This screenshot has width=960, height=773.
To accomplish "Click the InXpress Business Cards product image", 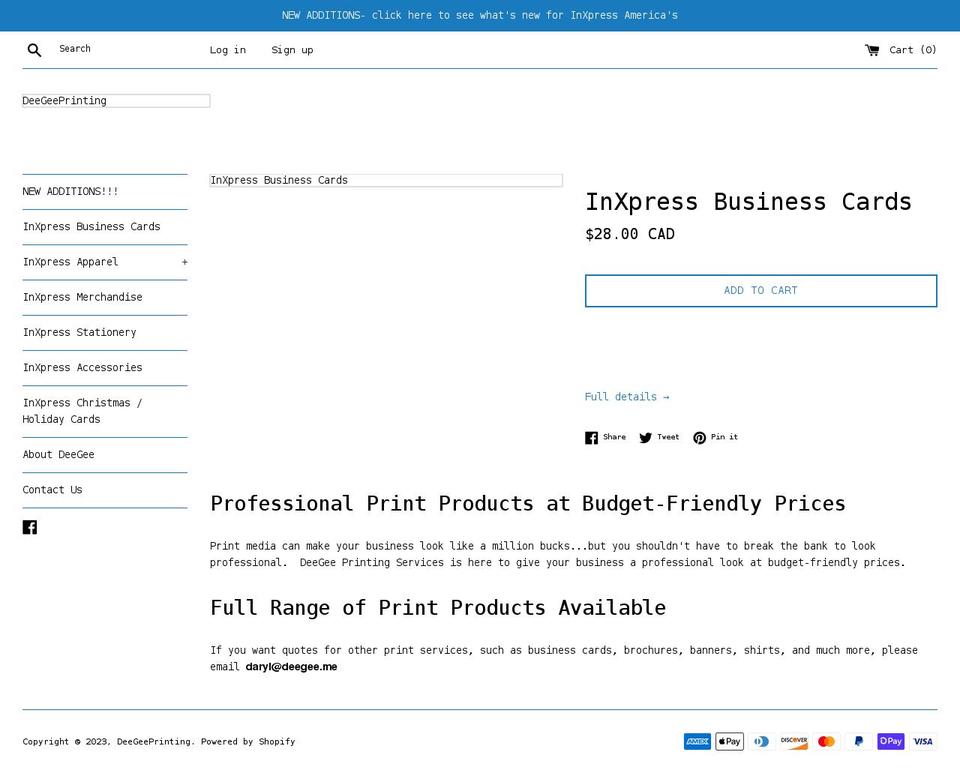I will [x=385, y=181].
